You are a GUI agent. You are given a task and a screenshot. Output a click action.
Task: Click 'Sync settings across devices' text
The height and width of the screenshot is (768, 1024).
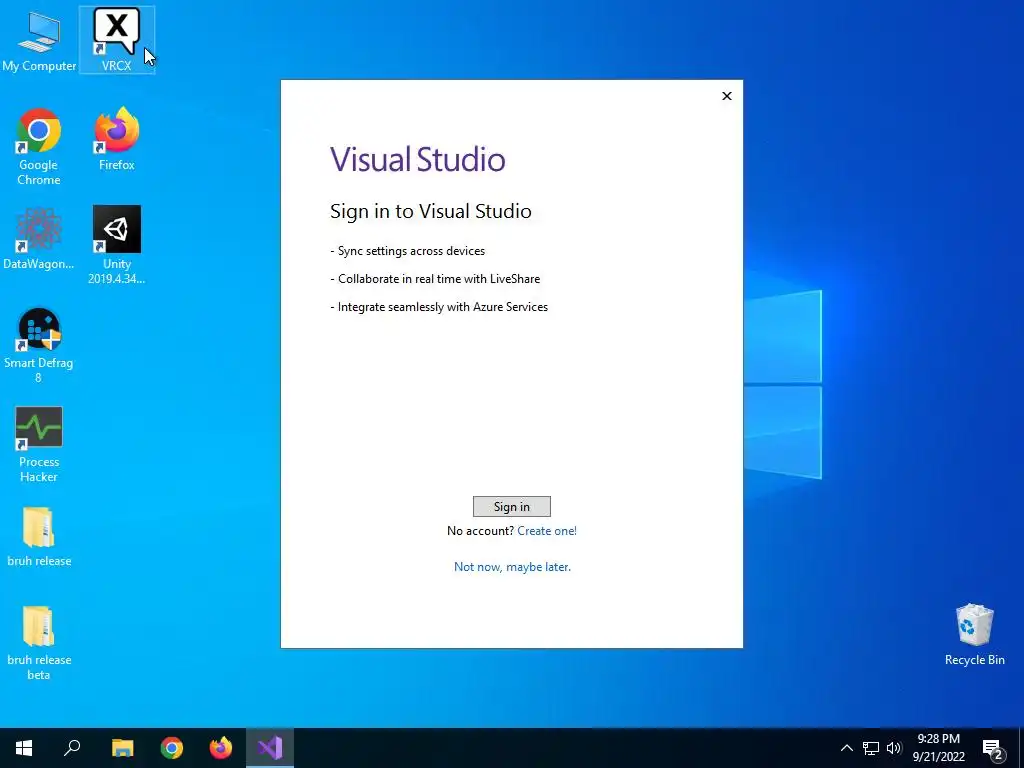(x=411, y=251)
